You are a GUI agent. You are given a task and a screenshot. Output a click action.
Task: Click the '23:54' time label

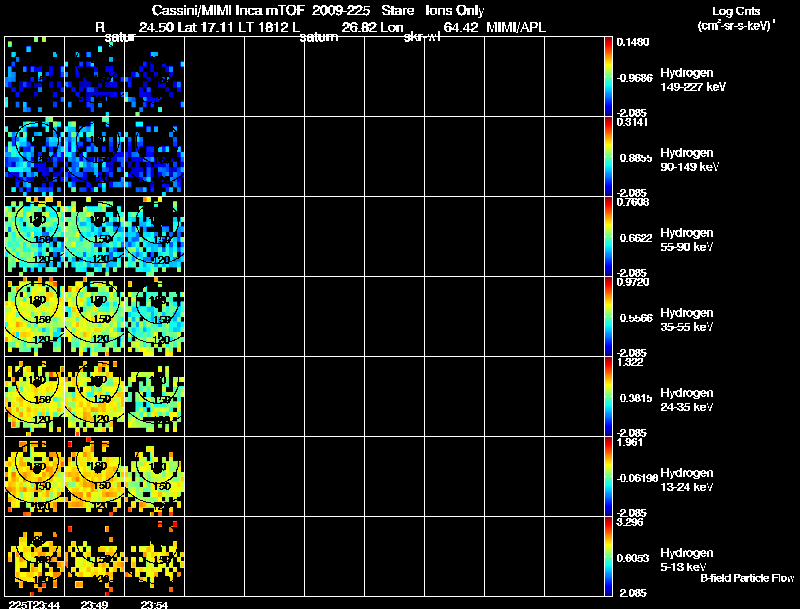click(x=154, y=605)
